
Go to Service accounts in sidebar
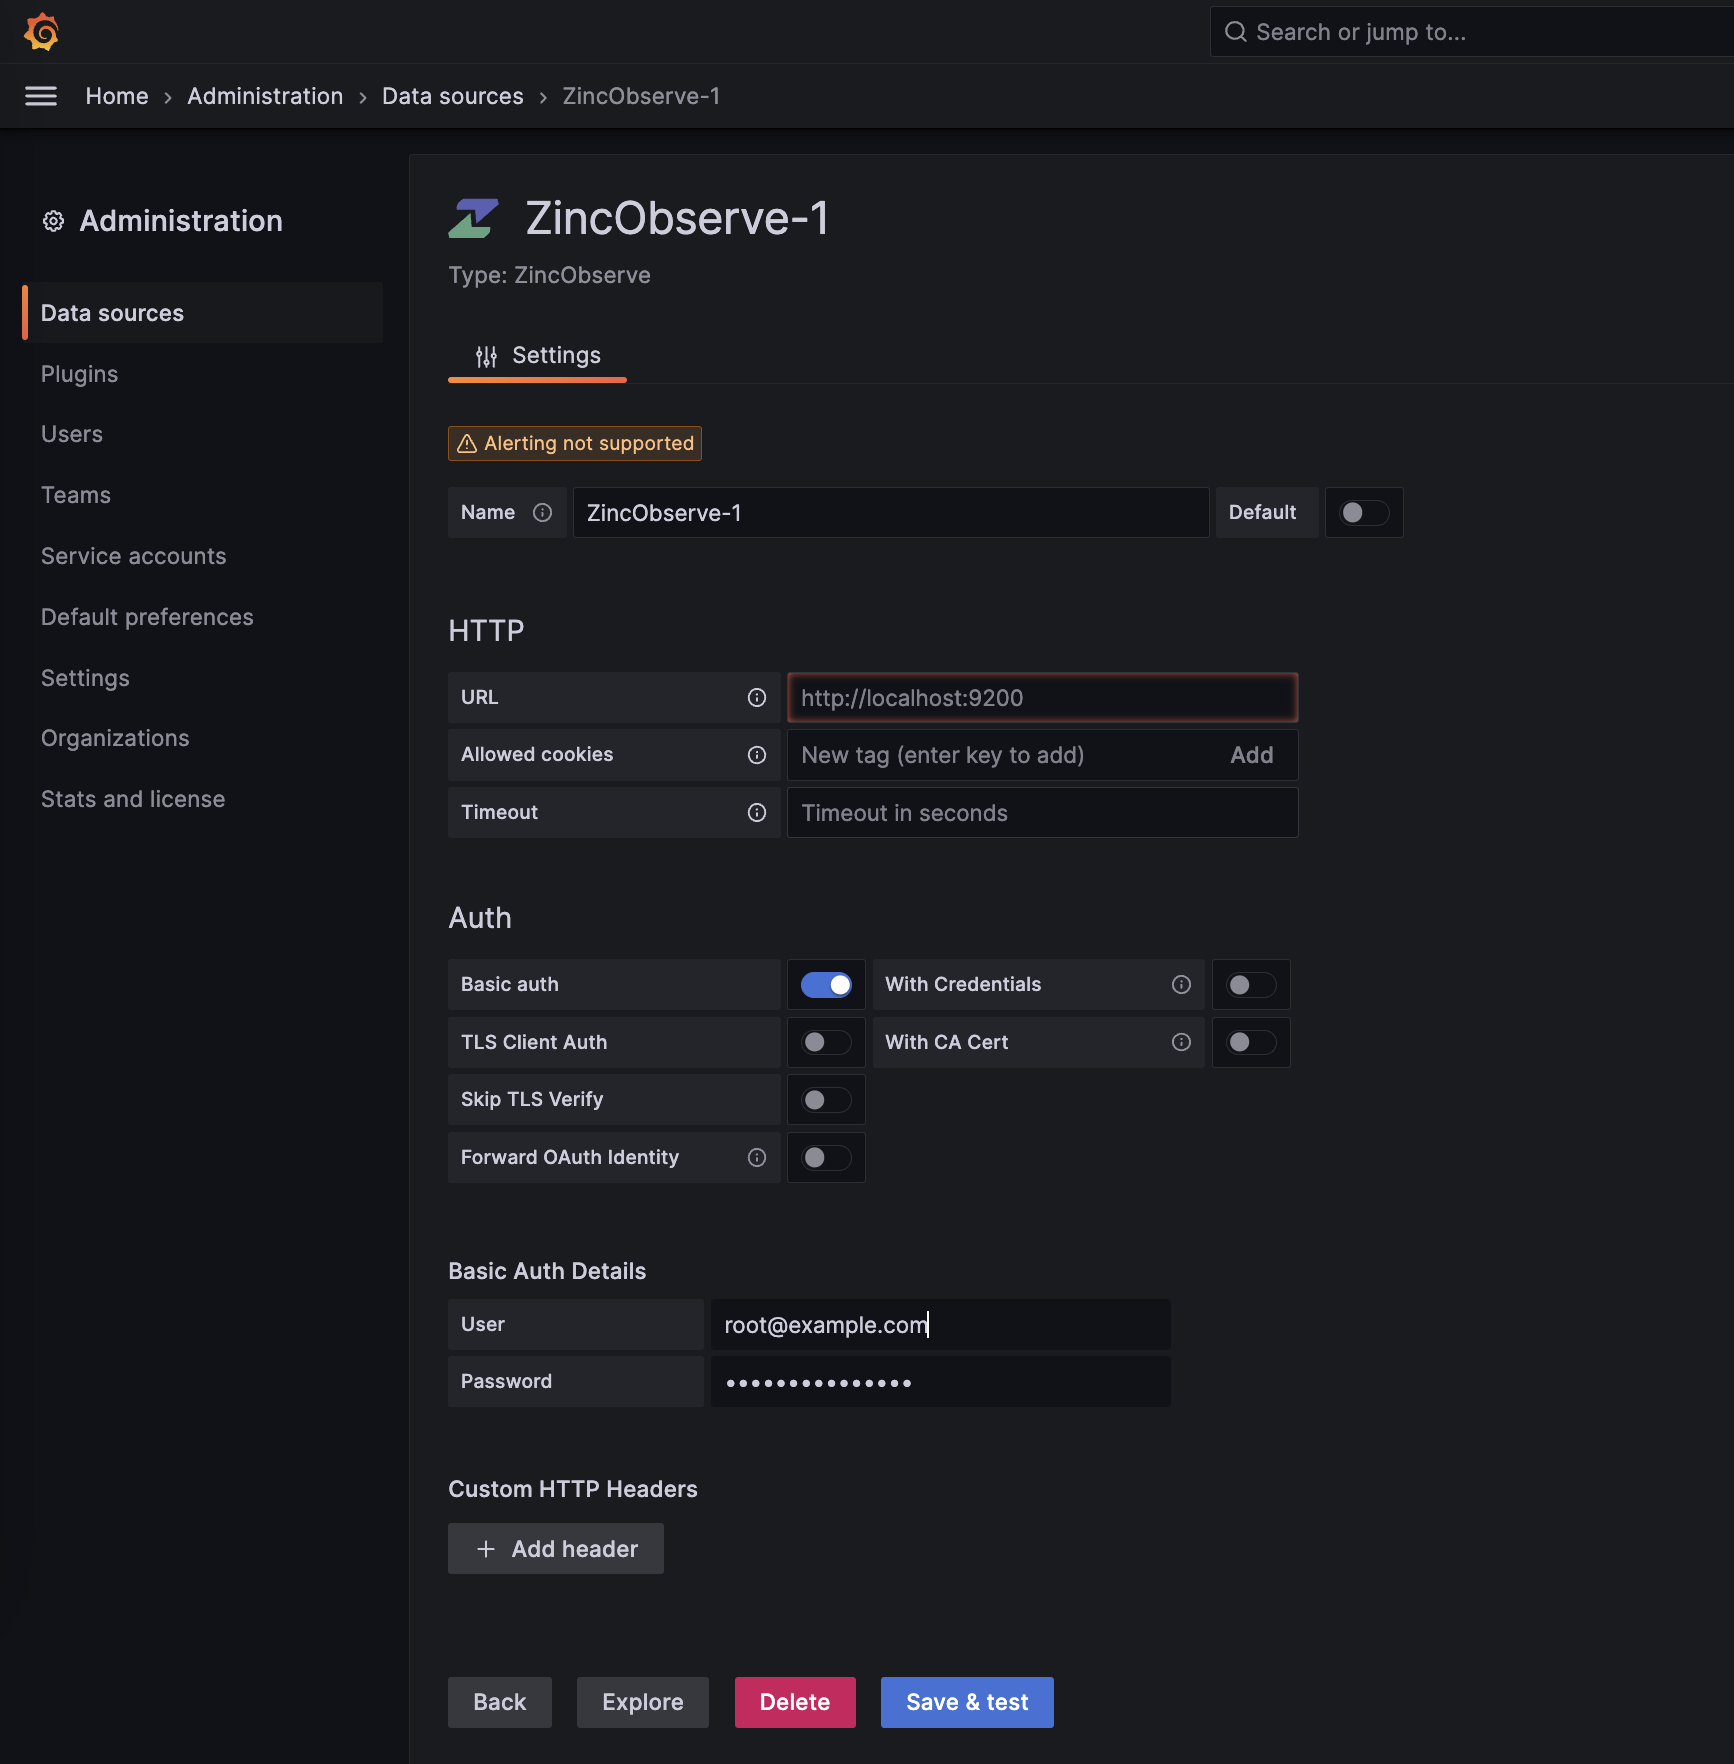point(133,556)
